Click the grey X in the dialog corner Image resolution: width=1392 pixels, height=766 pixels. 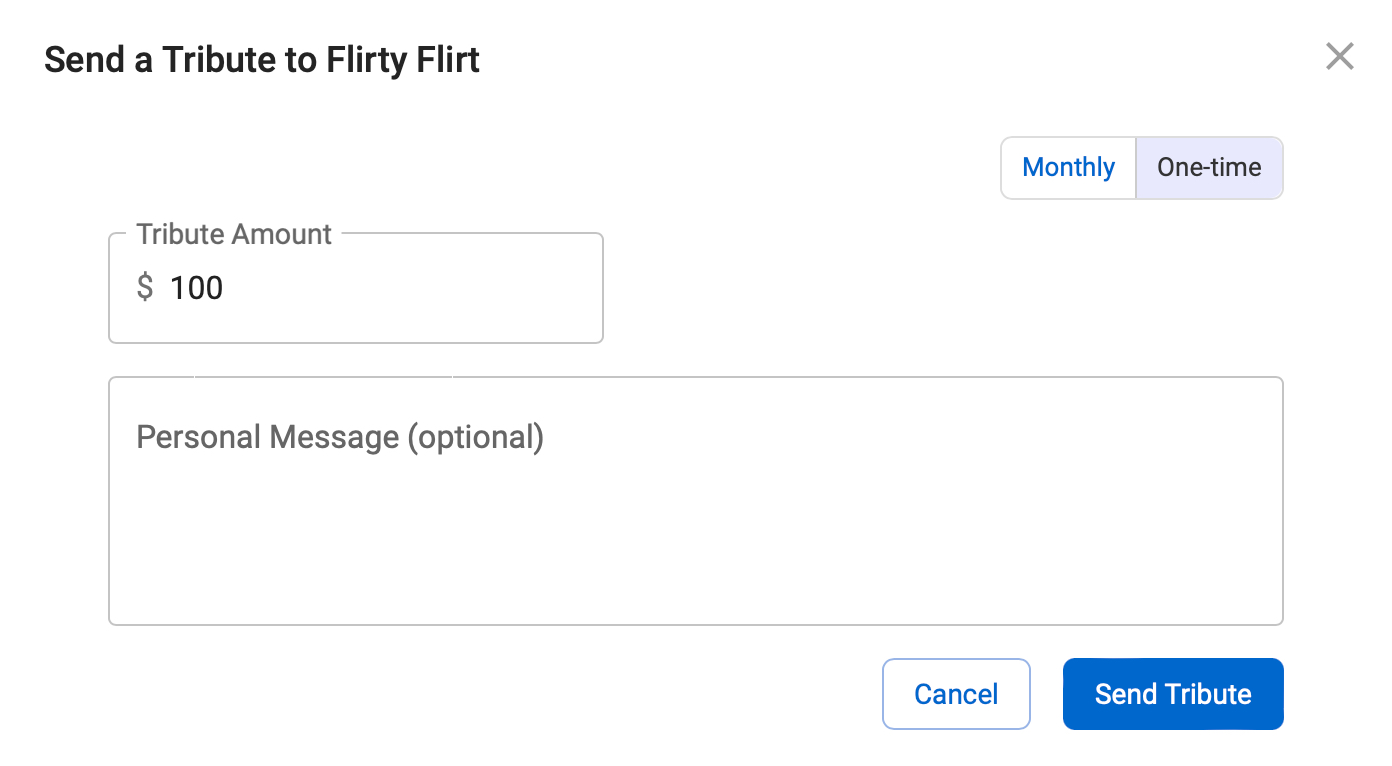1339,57
